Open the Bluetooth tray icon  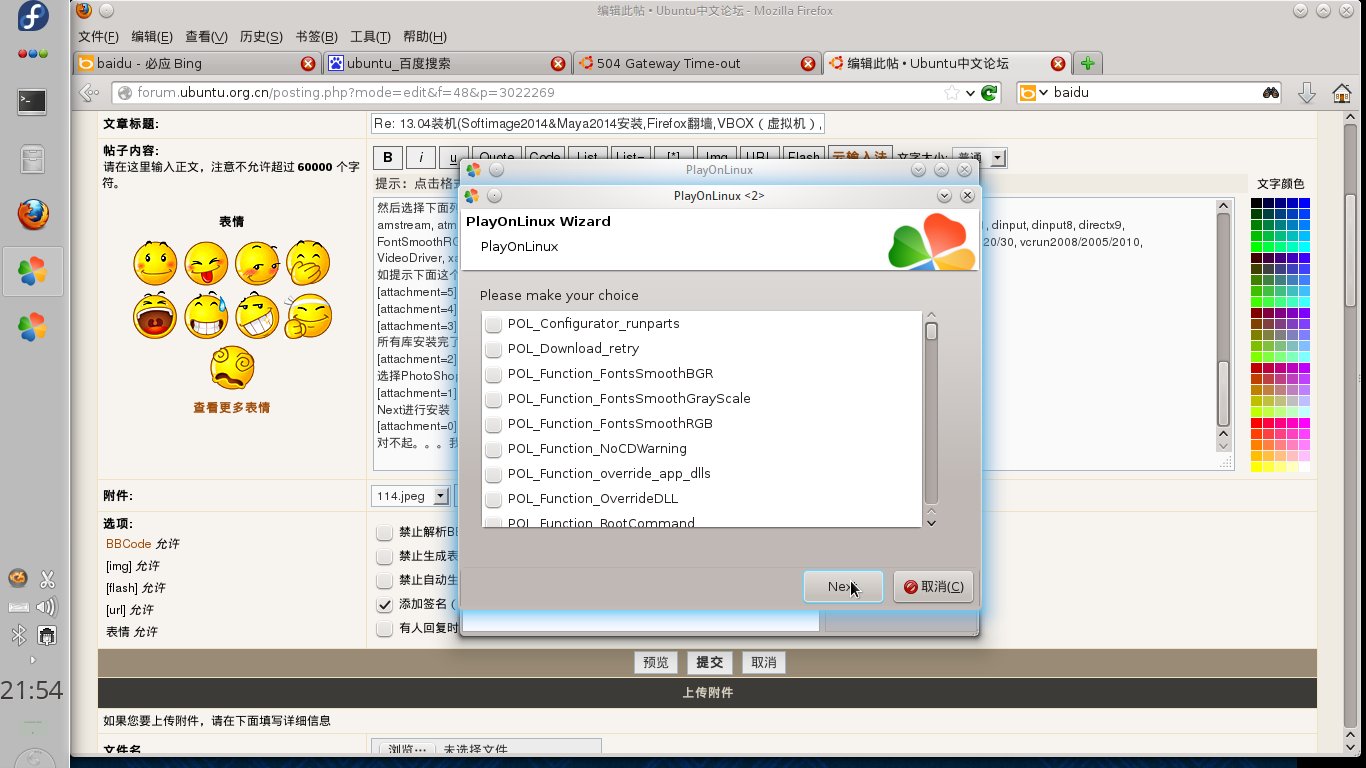19,635
